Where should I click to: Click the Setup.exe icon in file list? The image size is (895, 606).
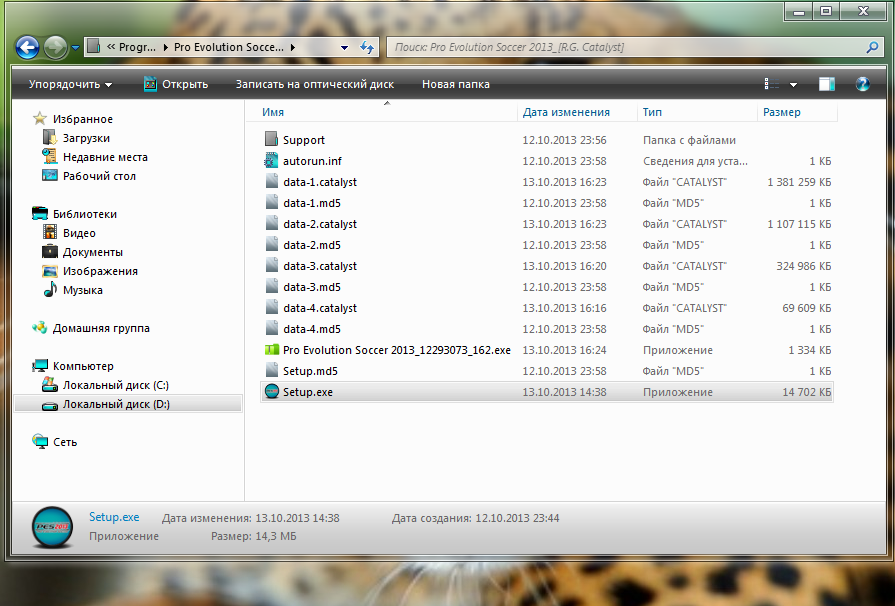272,391
